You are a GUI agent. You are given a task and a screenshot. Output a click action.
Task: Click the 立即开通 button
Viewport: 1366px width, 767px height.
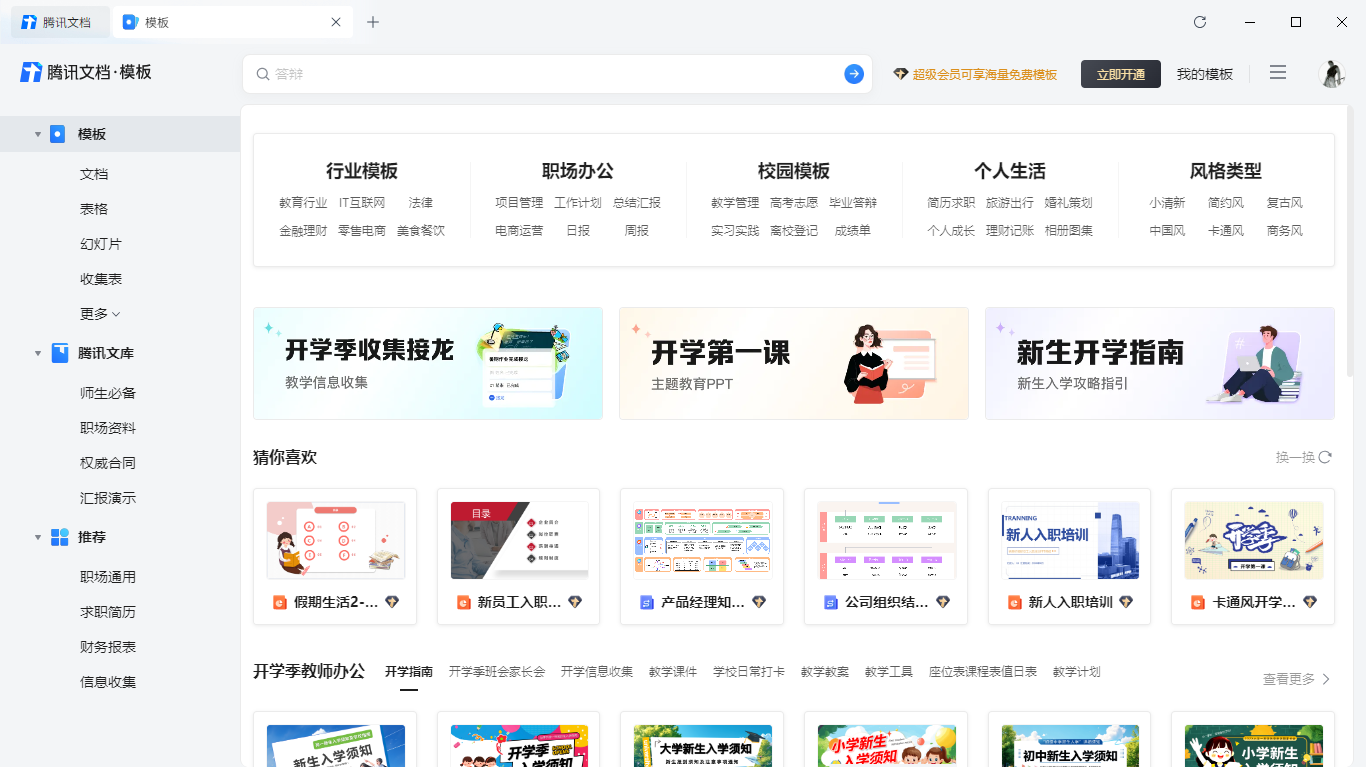point(1120,73)
